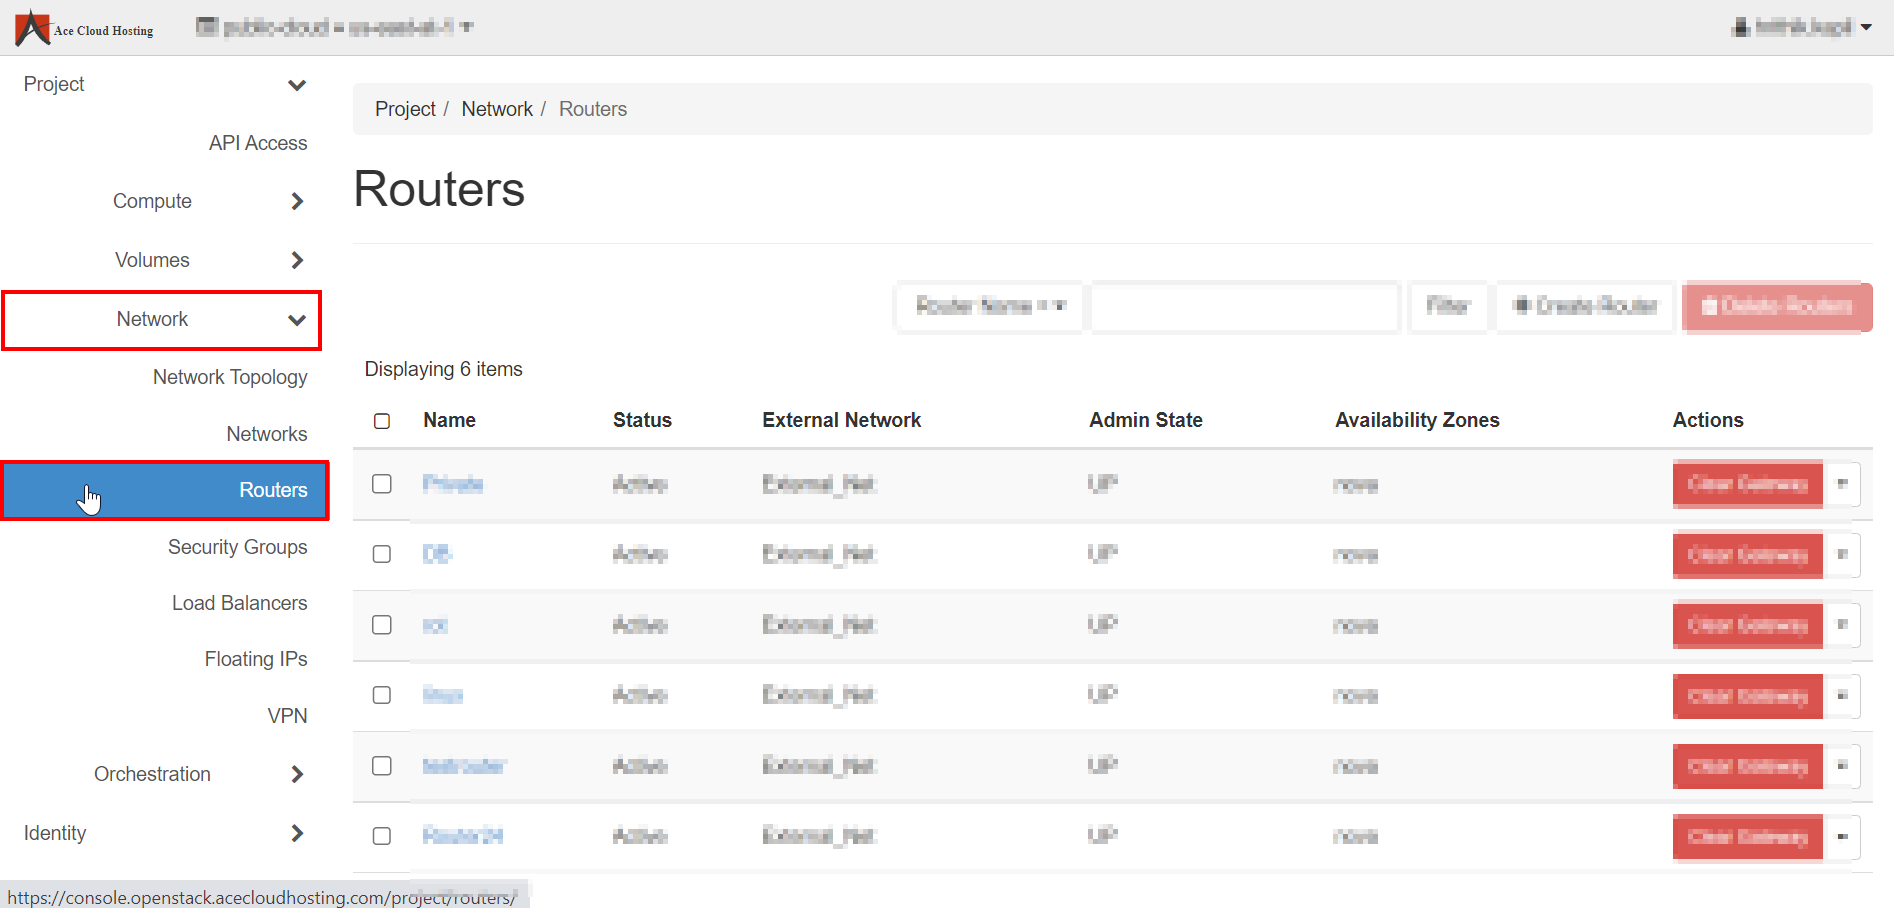
Task: Expand the Orchestration section chevron
Action: (x=296, y=775)
